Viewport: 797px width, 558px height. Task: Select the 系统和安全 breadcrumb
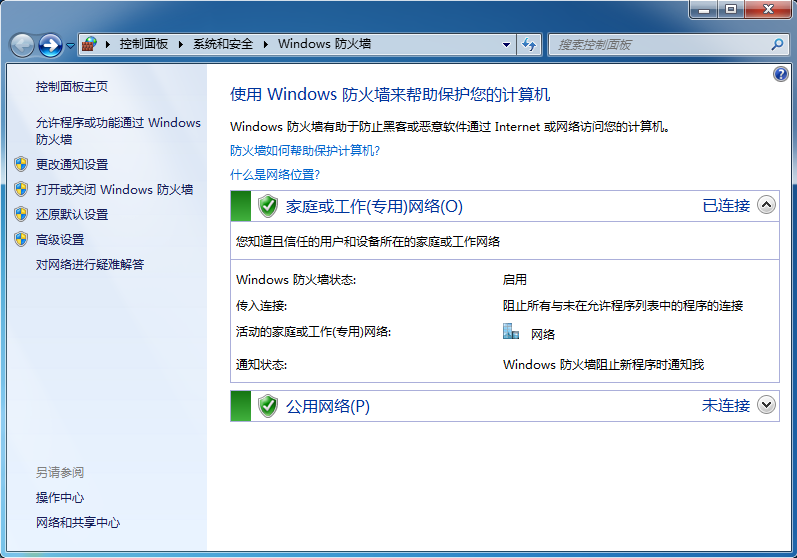point(223,44)
